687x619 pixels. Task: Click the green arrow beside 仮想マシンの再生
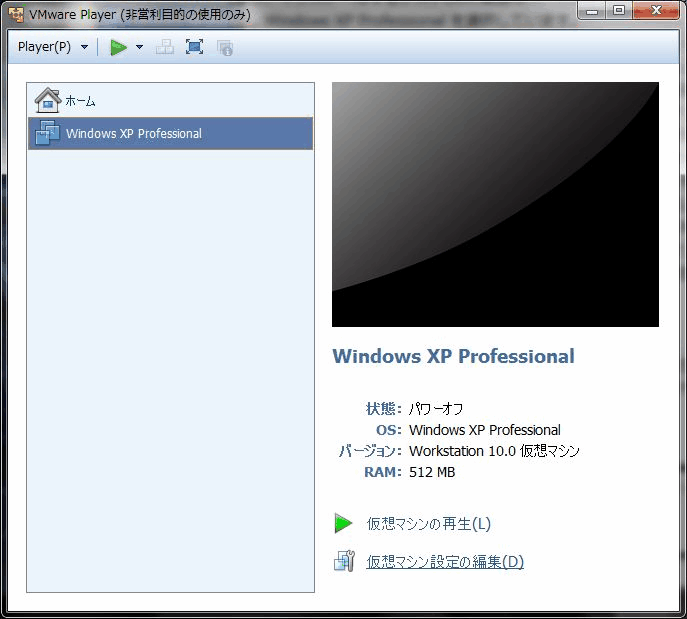344,523
